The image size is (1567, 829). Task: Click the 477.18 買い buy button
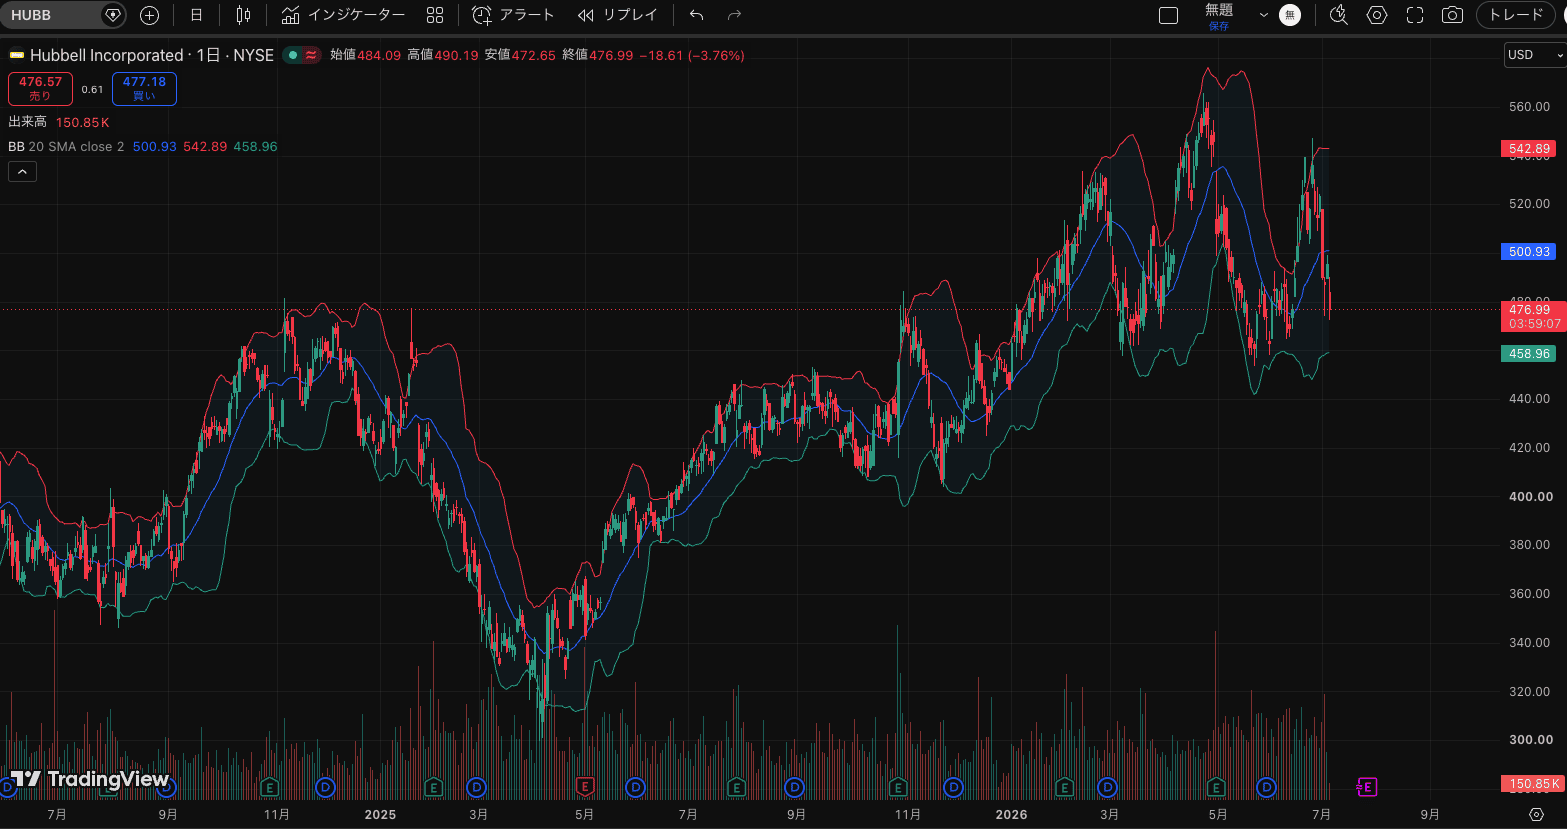point(144,89)
